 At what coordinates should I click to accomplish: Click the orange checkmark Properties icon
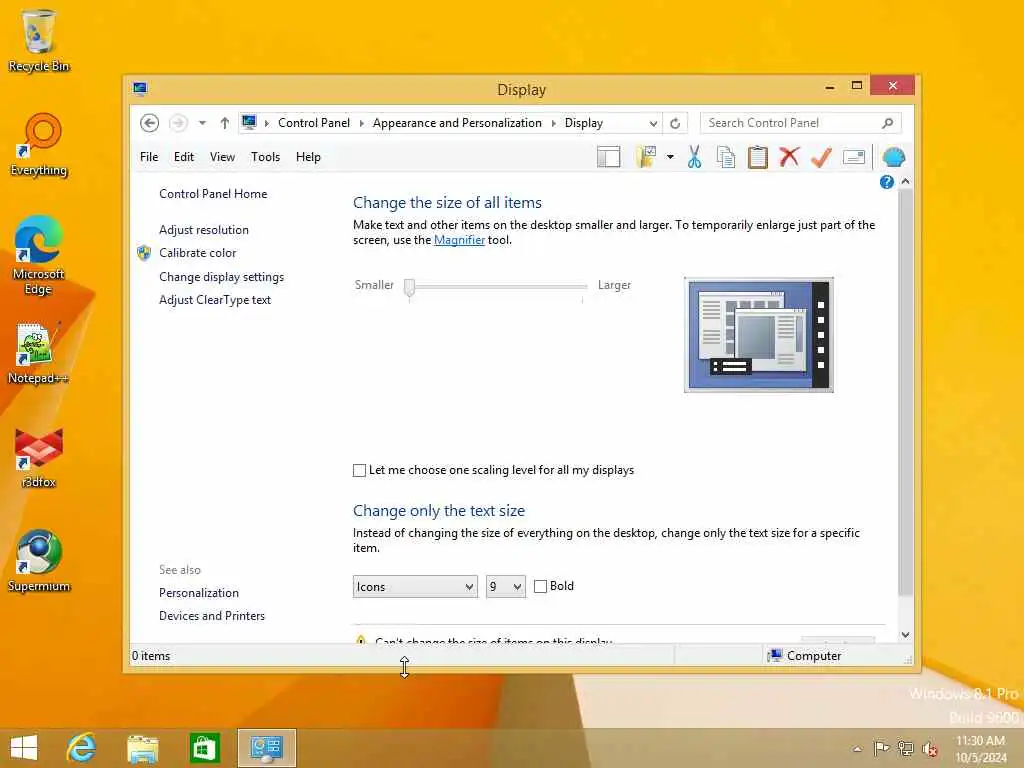click(822, 157)
